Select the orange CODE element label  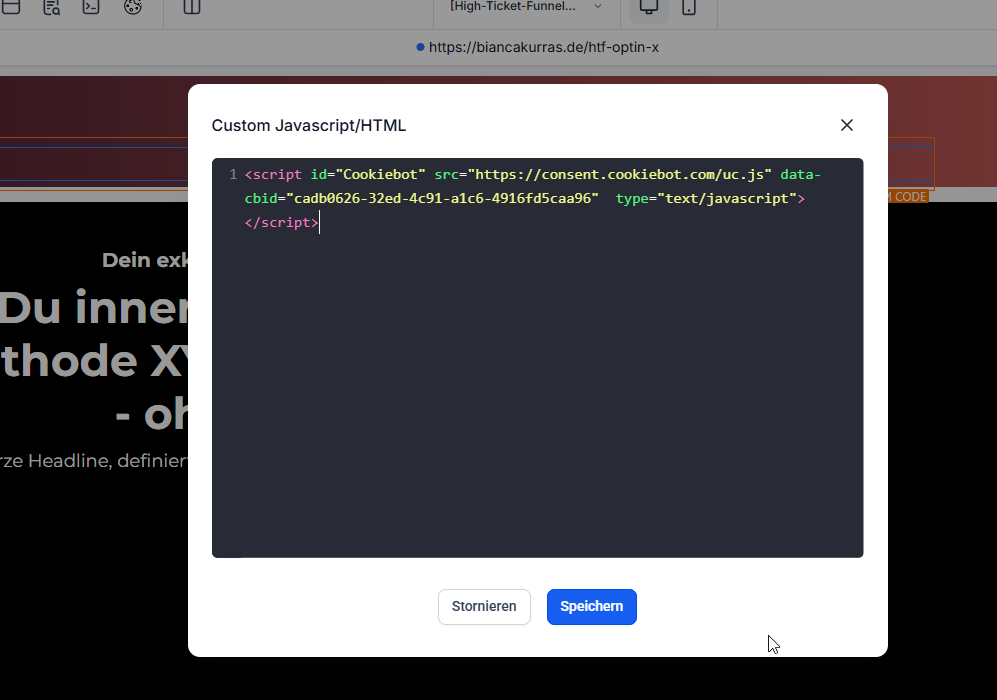click(909, 196)
